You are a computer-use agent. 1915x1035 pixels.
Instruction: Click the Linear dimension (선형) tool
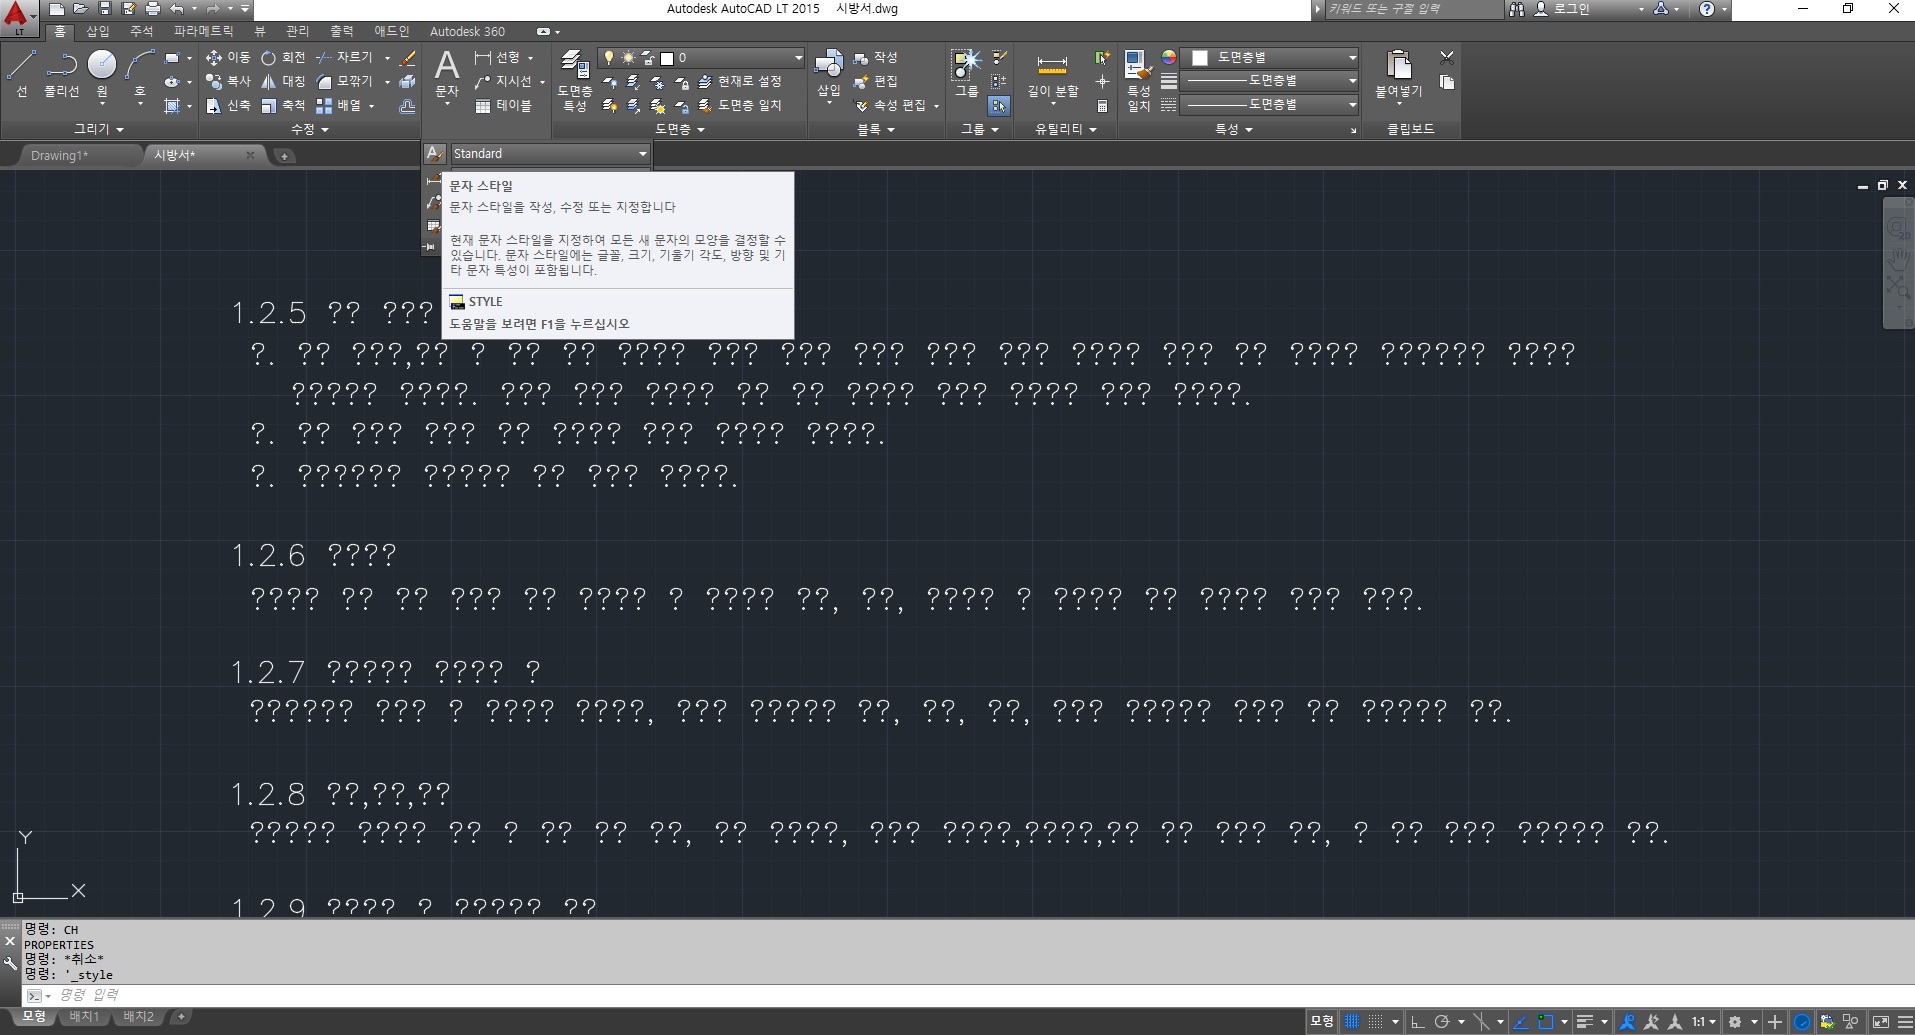(x=499, y=58)
